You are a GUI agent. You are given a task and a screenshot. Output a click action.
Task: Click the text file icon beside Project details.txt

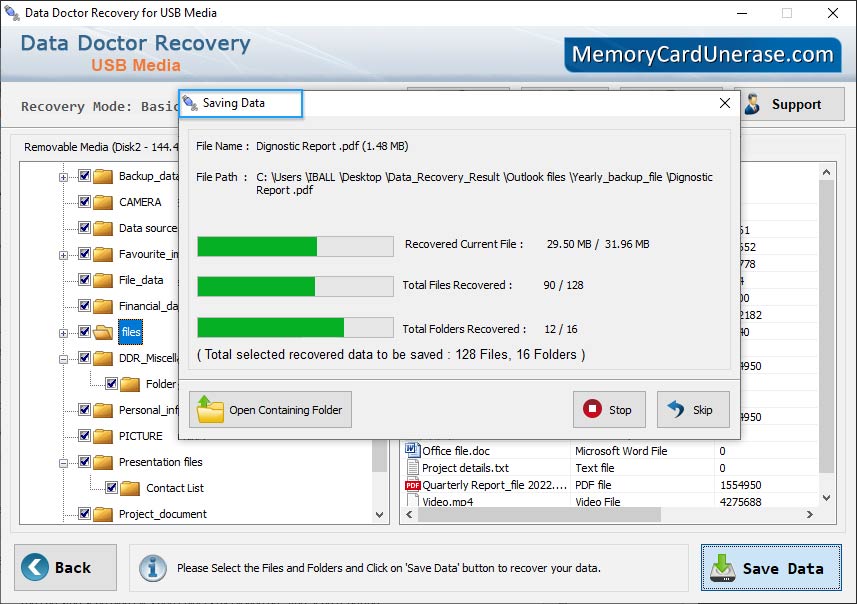(412, 467)
